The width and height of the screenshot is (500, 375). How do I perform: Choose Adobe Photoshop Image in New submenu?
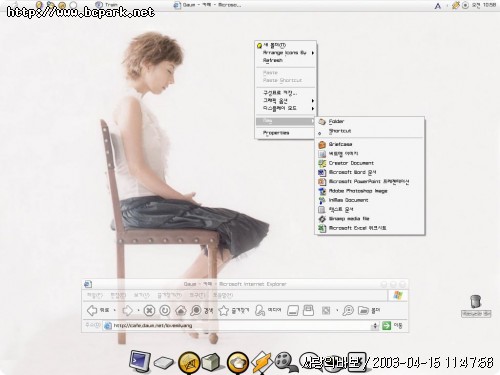point(370,191)
